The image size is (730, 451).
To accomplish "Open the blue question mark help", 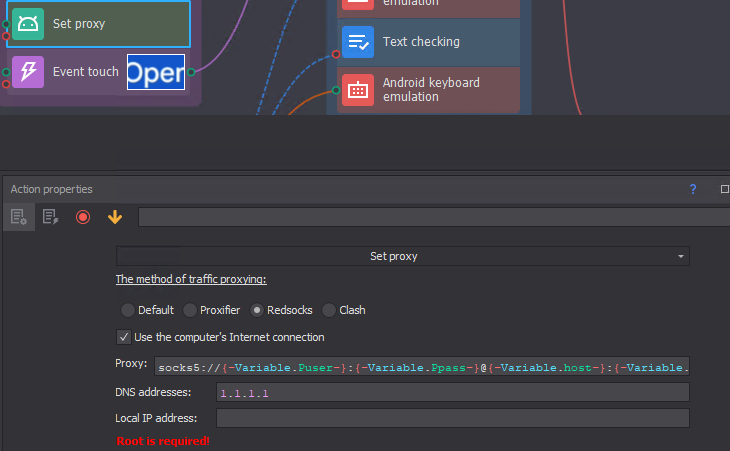I will tap(692, 189).
